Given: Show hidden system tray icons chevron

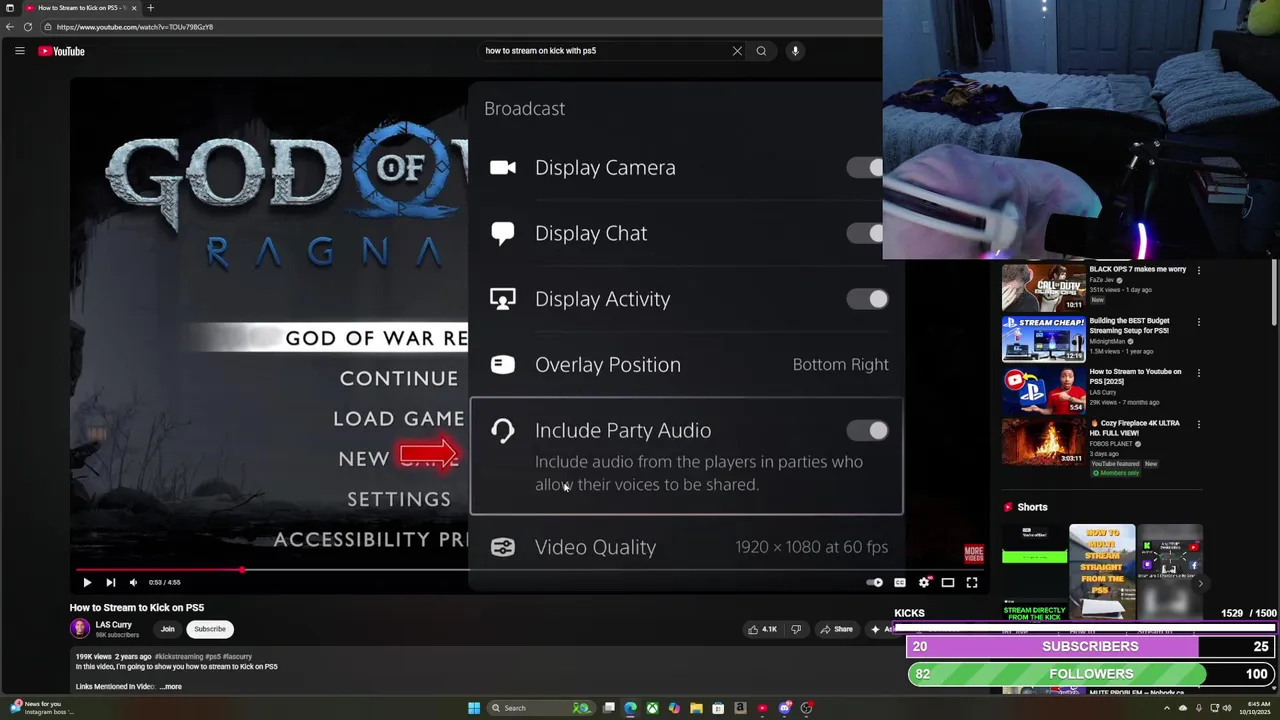Looking at the screenshot, I should [1167, 708].
